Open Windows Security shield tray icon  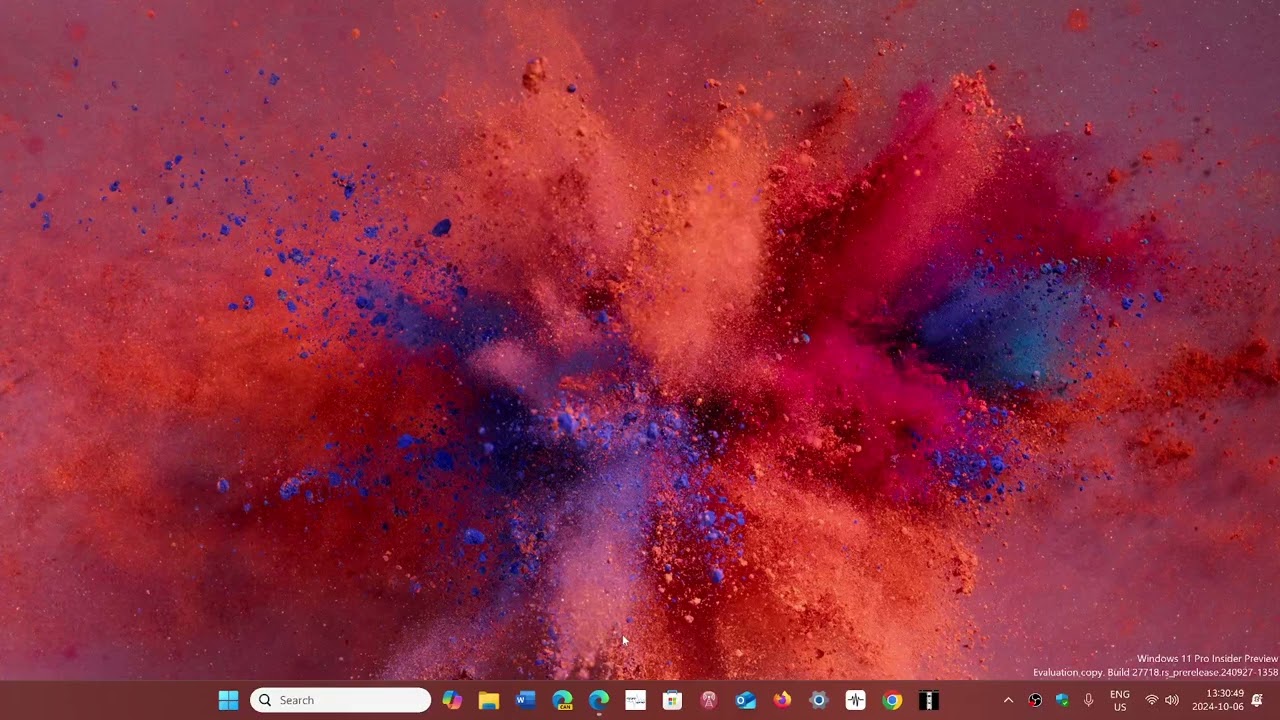click(x=1062, y=700)
